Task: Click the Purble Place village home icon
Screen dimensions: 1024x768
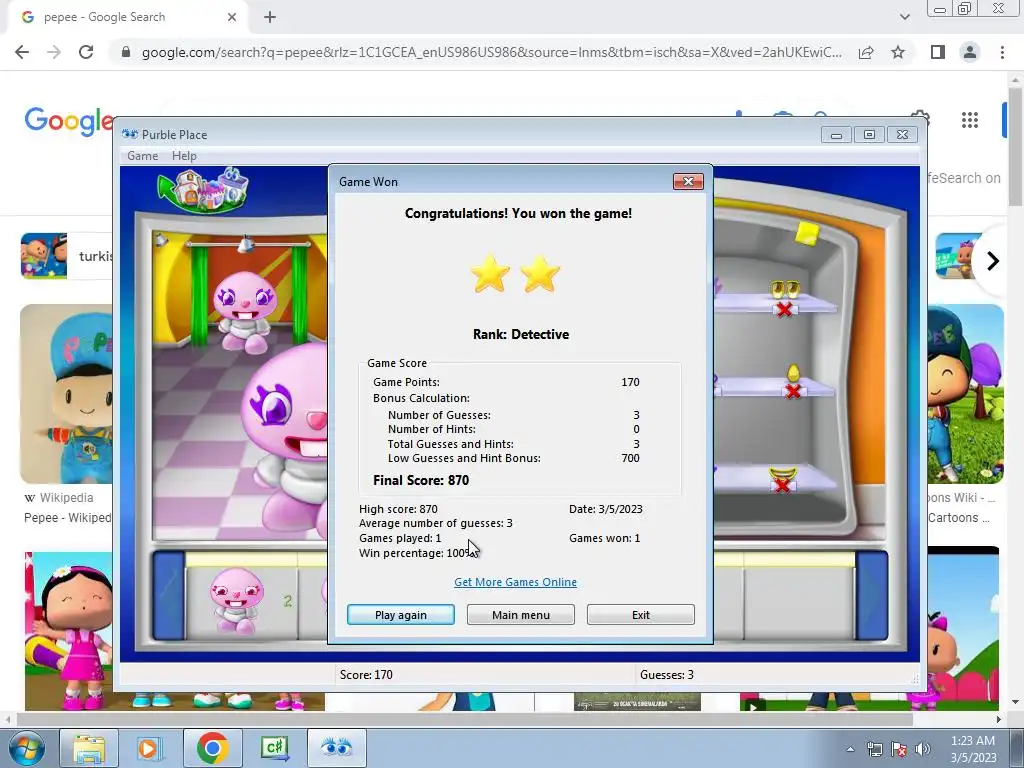Action: (x=203, y=189)
